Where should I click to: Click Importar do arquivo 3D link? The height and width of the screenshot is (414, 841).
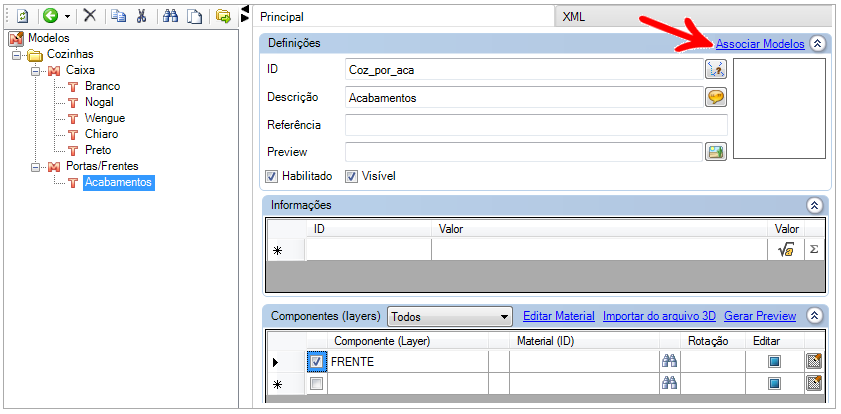coord(659,316)
